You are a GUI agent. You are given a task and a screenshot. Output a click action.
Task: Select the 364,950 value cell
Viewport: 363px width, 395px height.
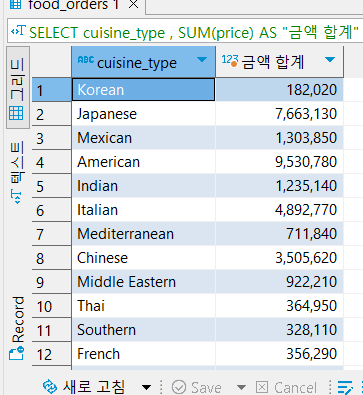click(x=279, y=306)
